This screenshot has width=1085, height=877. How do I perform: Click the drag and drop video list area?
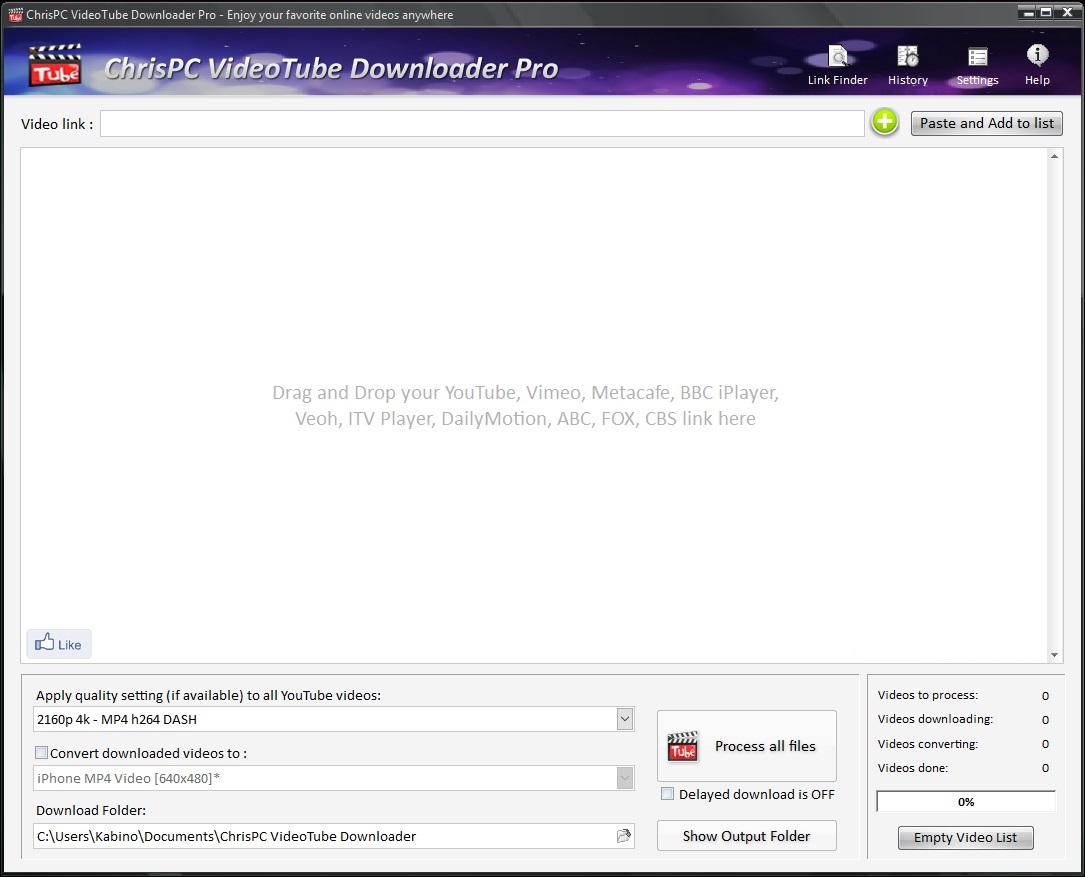[534, 405]
